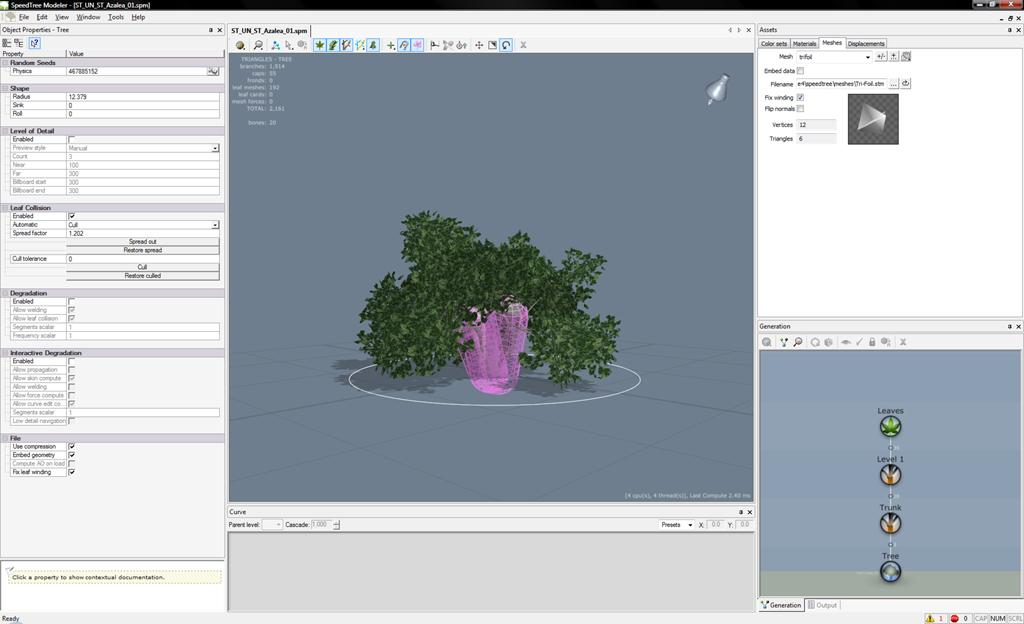The width and height of the screenshot is (1024, 624).
Task: Click the magnifier zoom icon in viewport toolbar
Action: click(259, 45)
